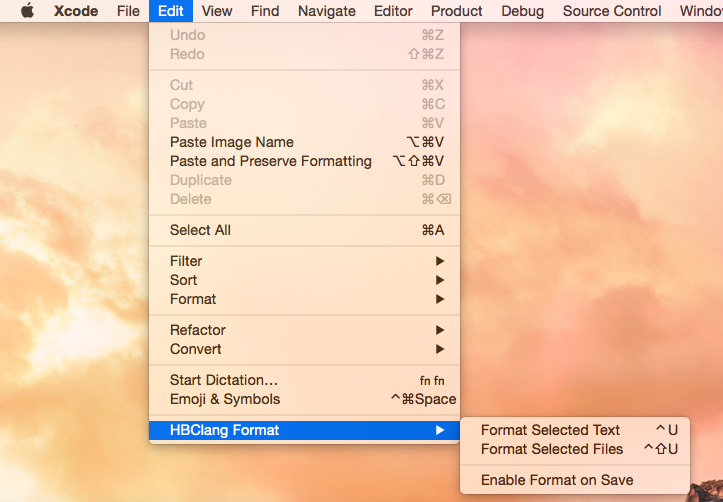Open the Product menu

(456, 11)
